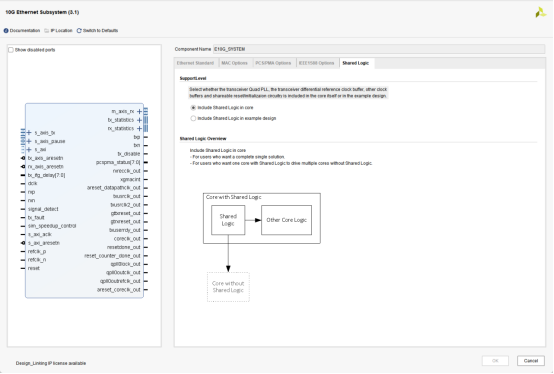Toggle Show disabled ports checkbox
Image resolution: width=554 pixels, height=374 pixels.
[x=11, y=50]
